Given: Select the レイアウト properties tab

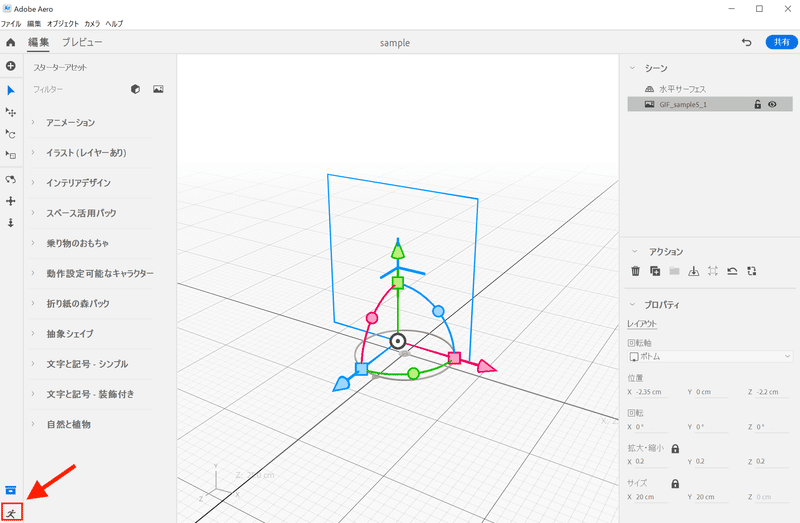Looking at the screenshot, I should 642,323.
